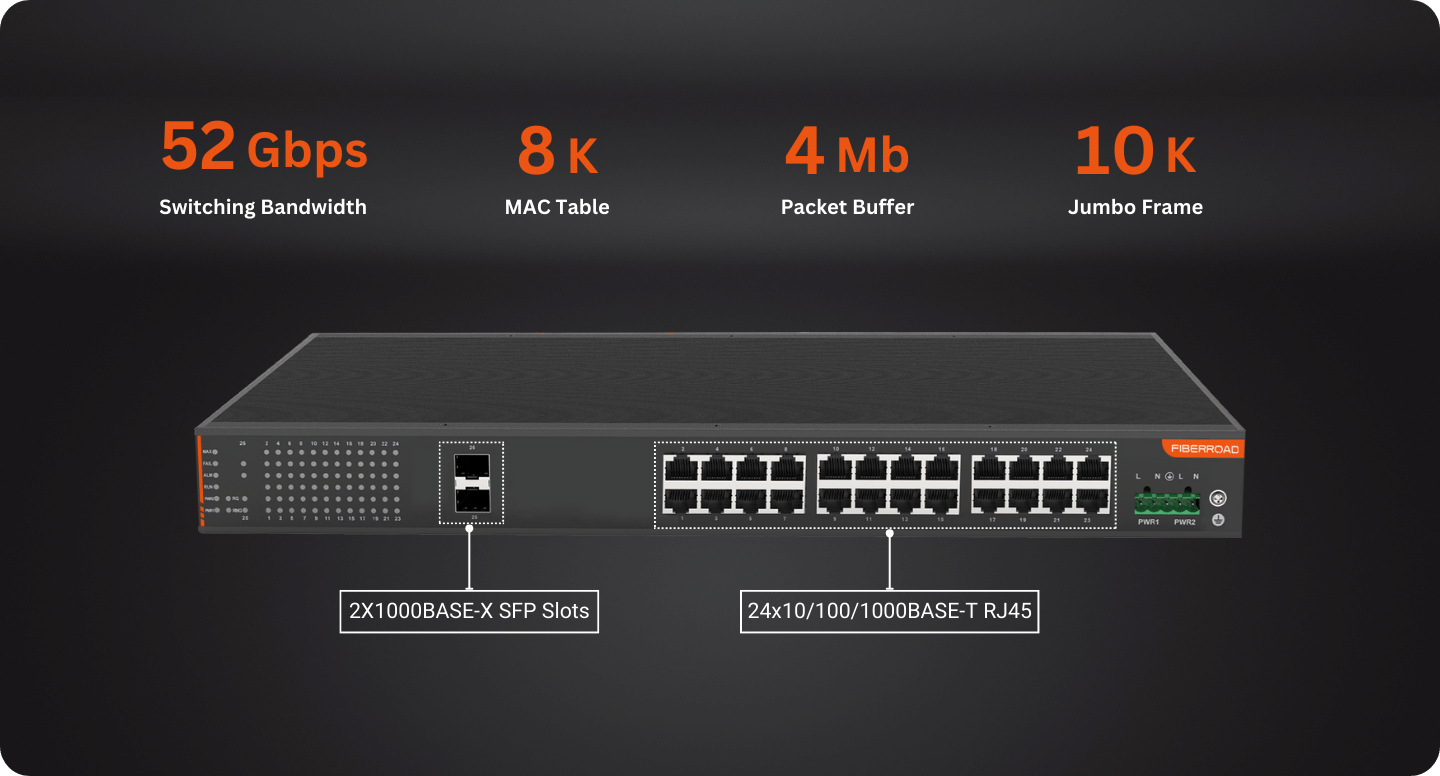
Task: Click the RUN status LED
Action: (x=216, y=487)
